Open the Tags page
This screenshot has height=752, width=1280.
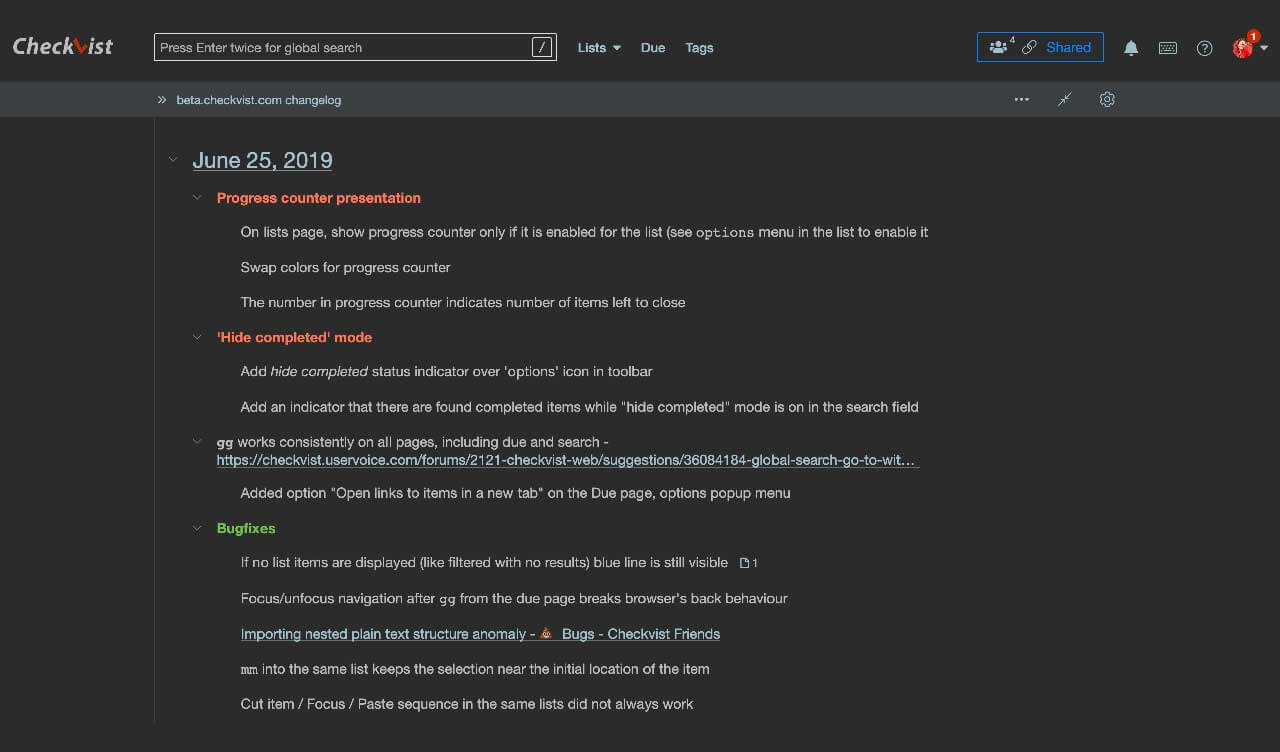[x=699, y=48]
